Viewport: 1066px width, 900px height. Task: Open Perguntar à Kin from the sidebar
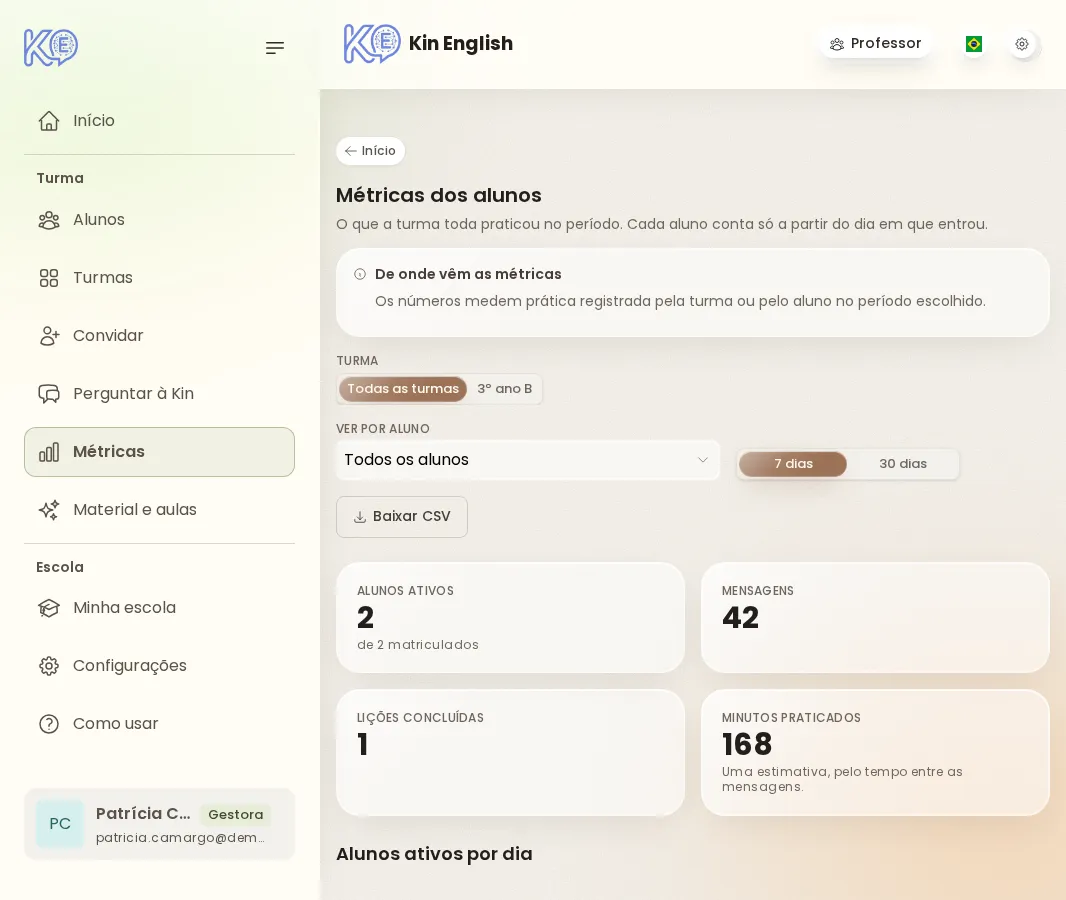pos(160,394)
